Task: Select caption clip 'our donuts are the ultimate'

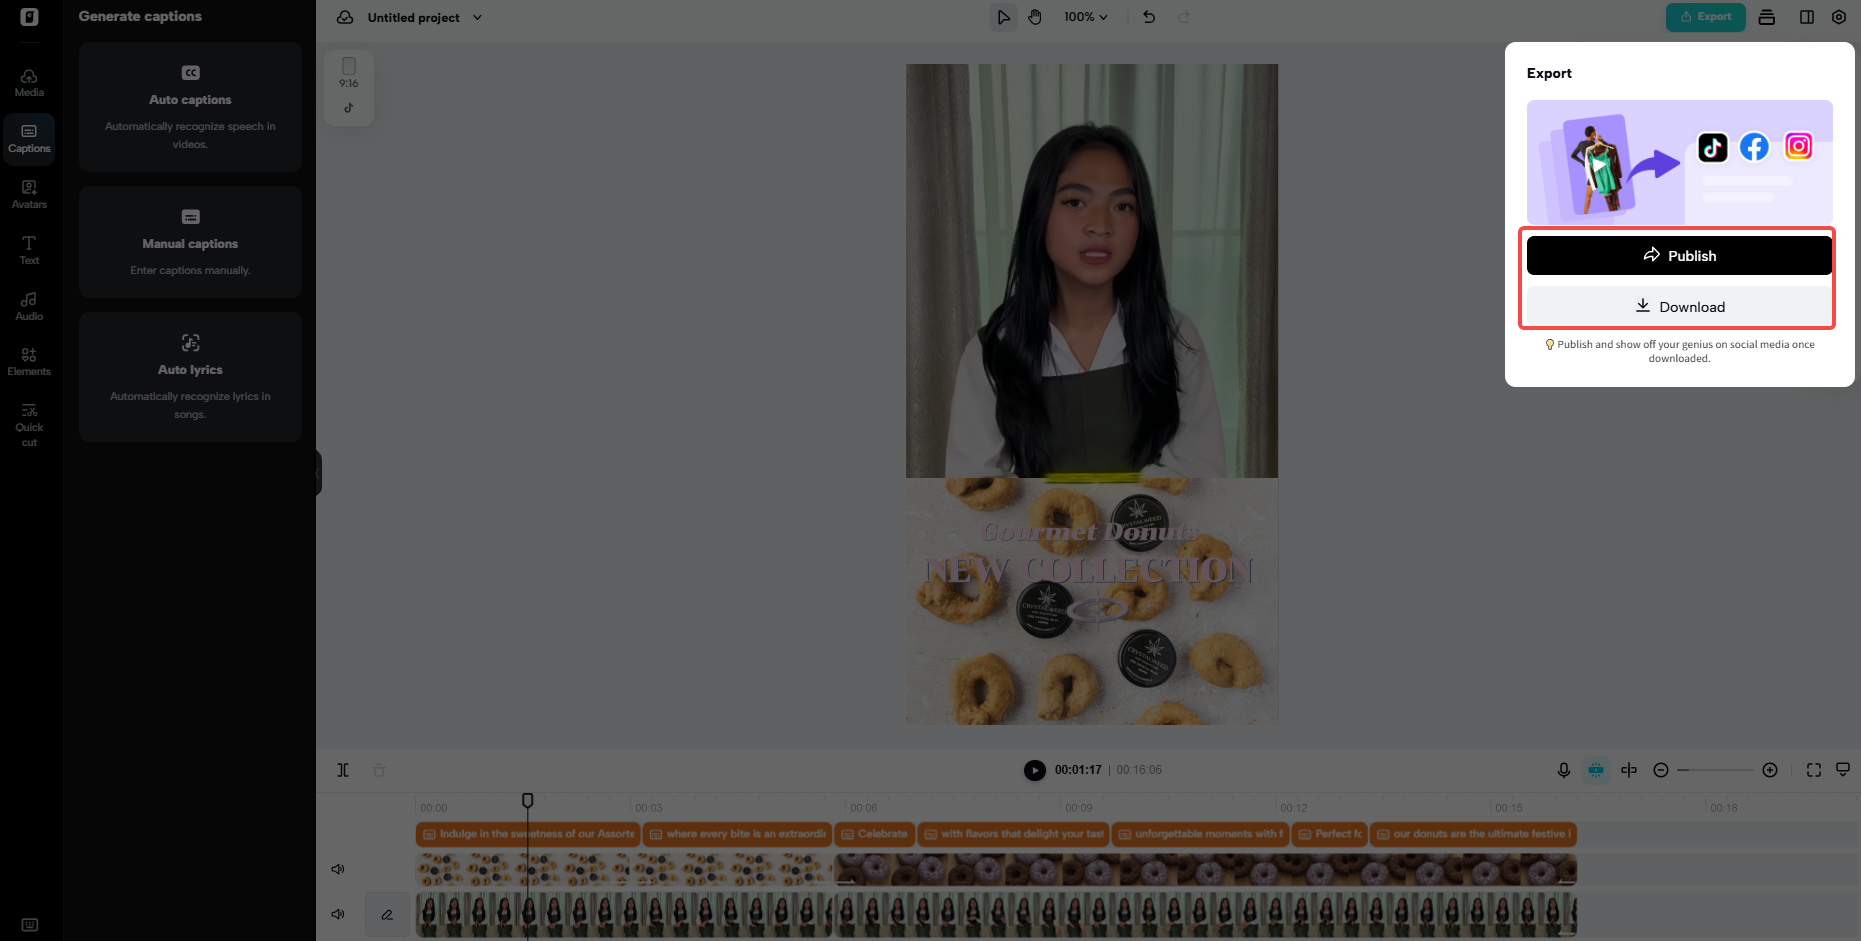Action: click(1473, 834)
